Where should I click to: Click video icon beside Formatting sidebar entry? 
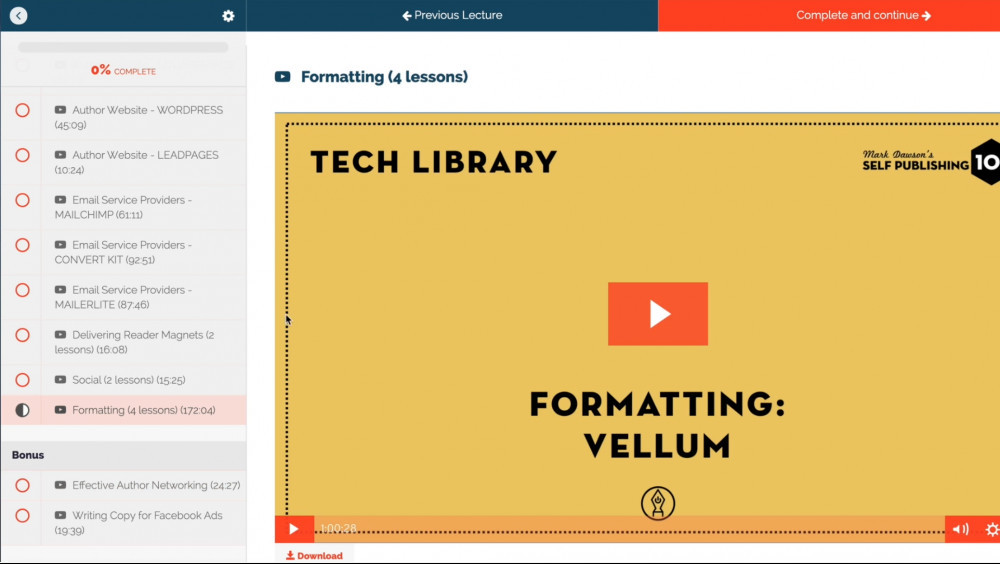[60, 410]
